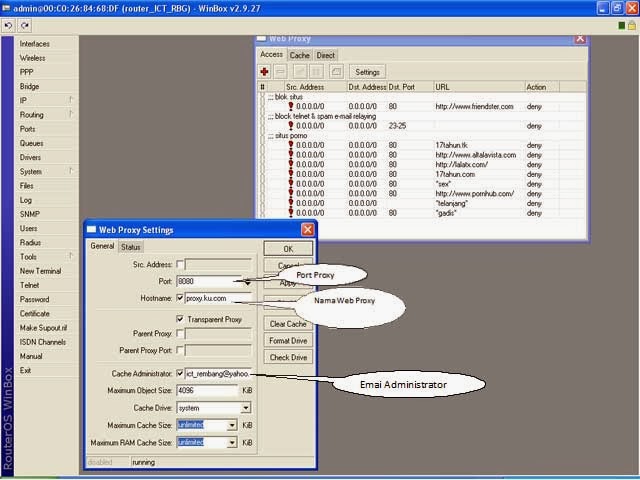Click the enable rule check icon
The height and width of the screenshot is (480, 640).
(300, 72)
